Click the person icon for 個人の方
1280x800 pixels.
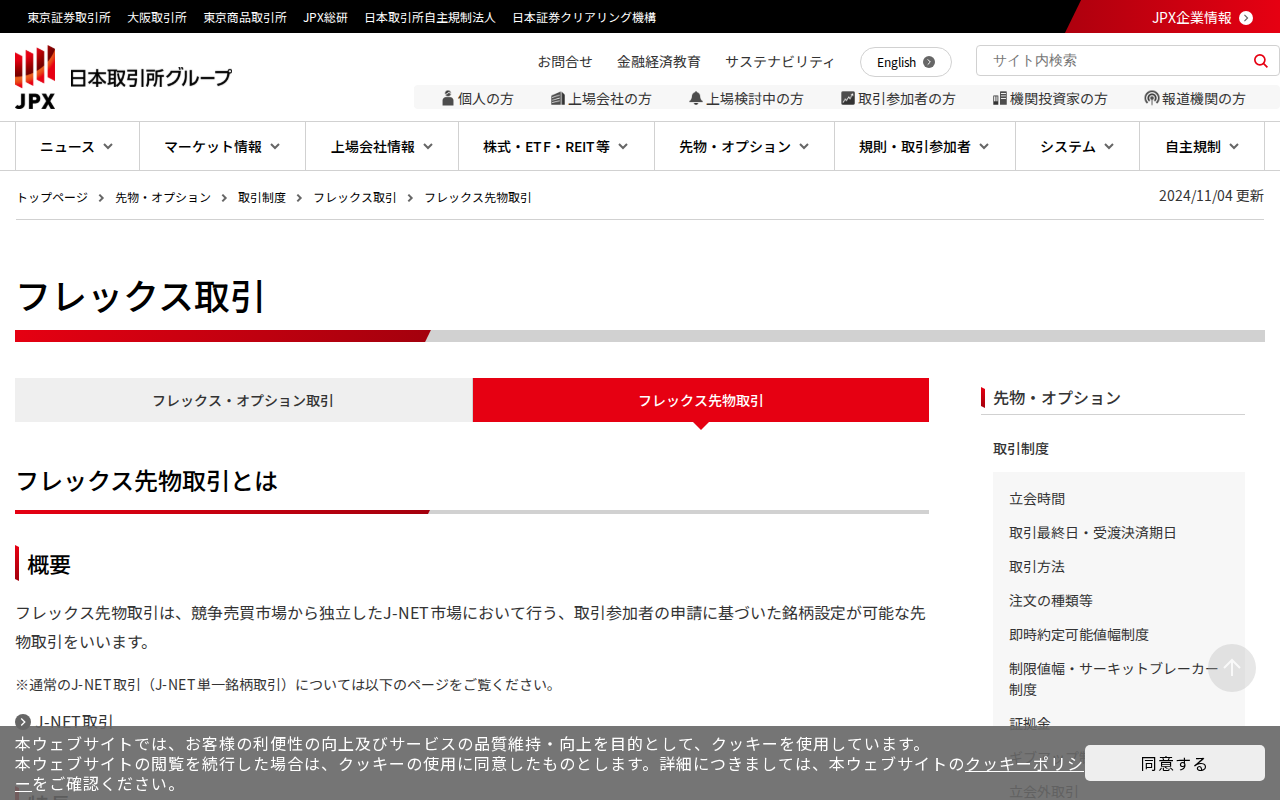click(x=448, y=98)
